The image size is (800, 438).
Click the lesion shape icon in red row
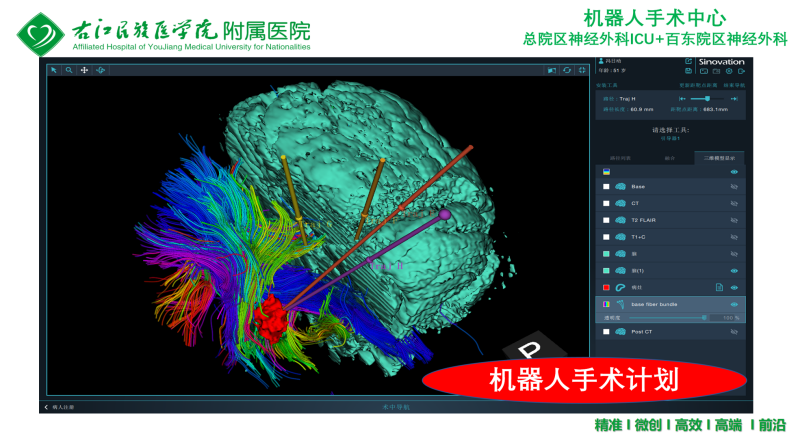point(620,287)
